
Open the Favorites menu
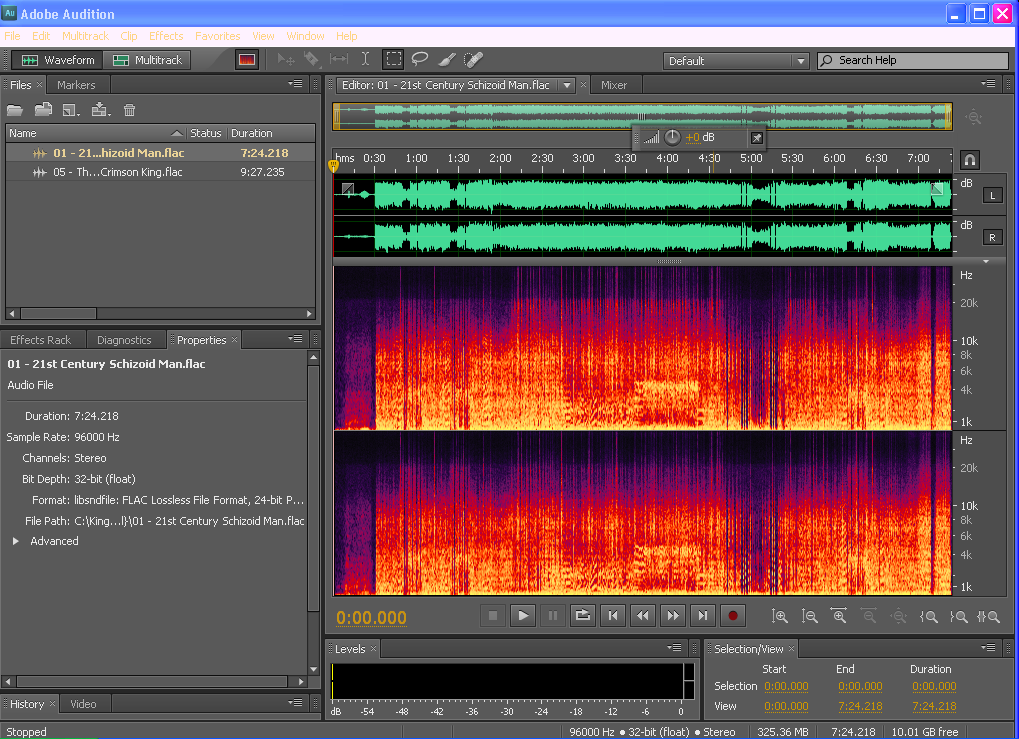(217, 36)
